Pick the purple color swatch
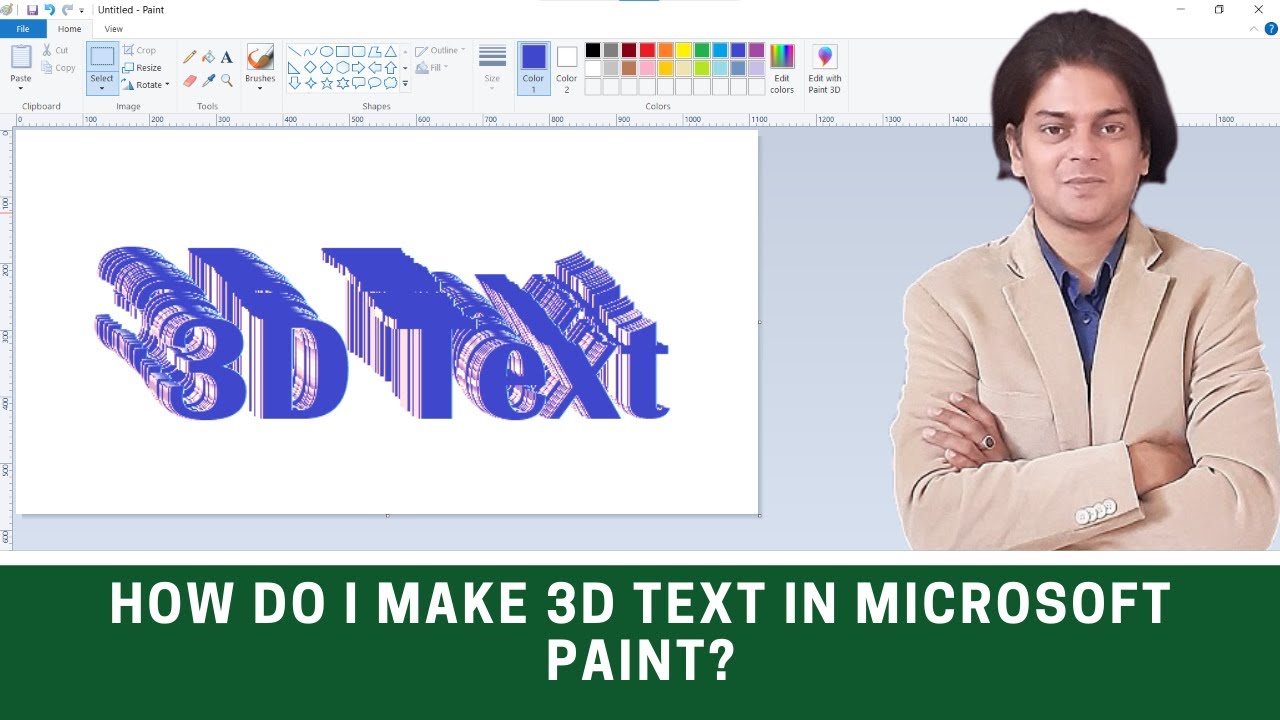Screen dimensions: 1280x720 click(x=755, y=50)
